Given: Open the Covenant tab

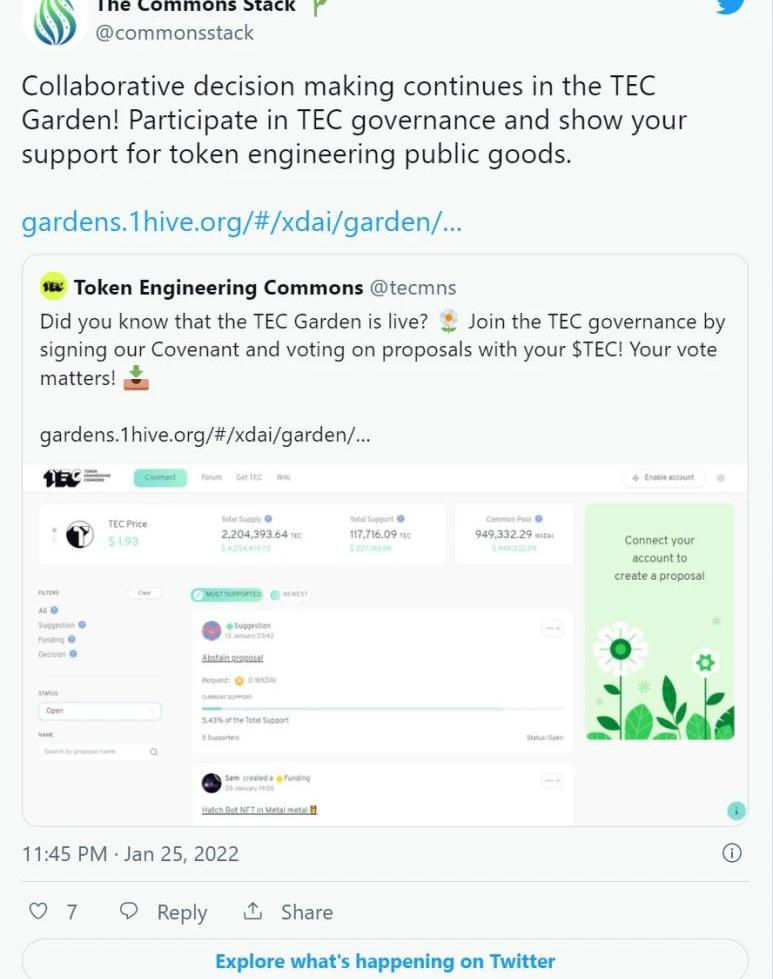Looking at the screenshot, I should [160, 478].
